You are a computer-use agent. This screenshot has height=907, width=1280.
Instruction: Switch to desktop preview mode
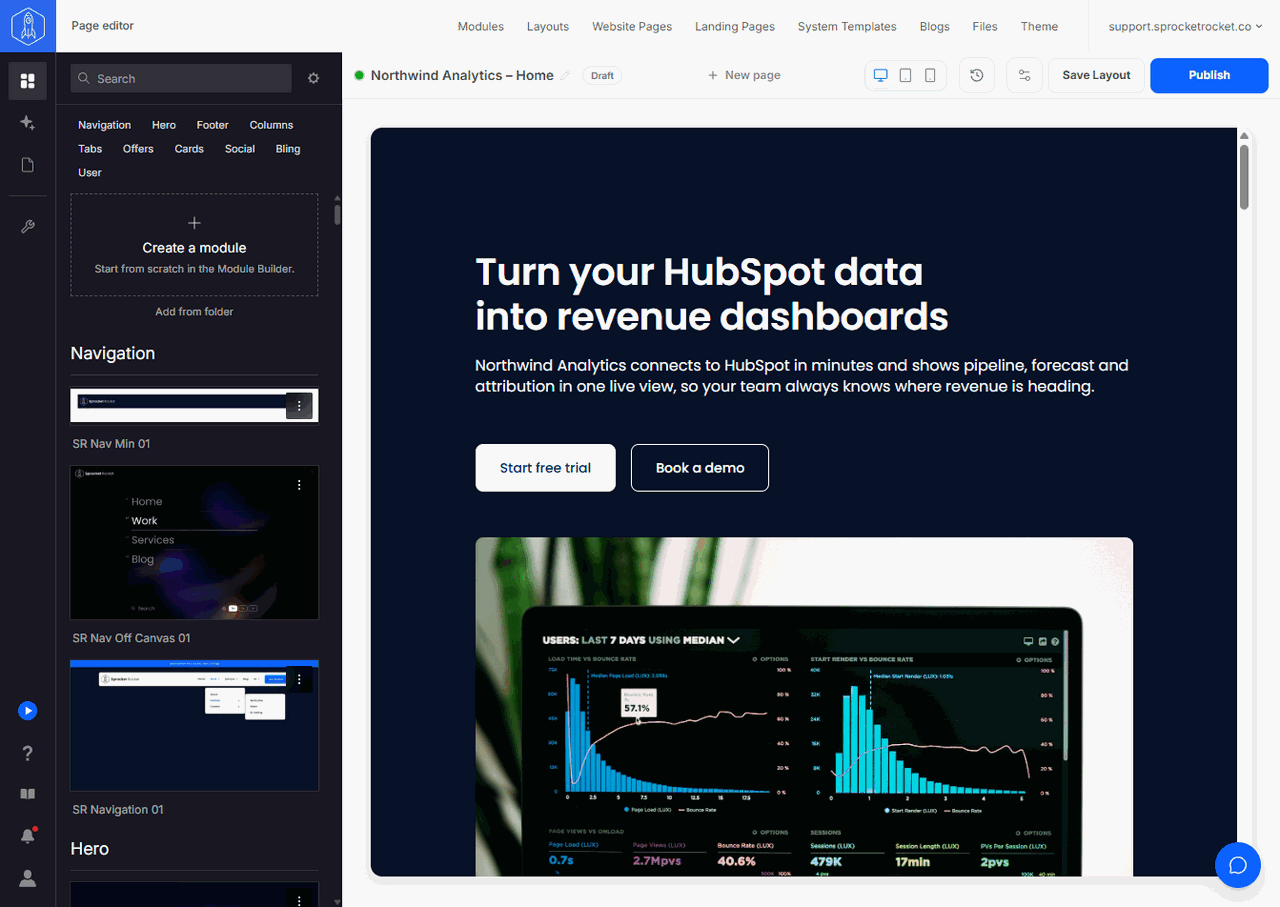pos(881,75)
